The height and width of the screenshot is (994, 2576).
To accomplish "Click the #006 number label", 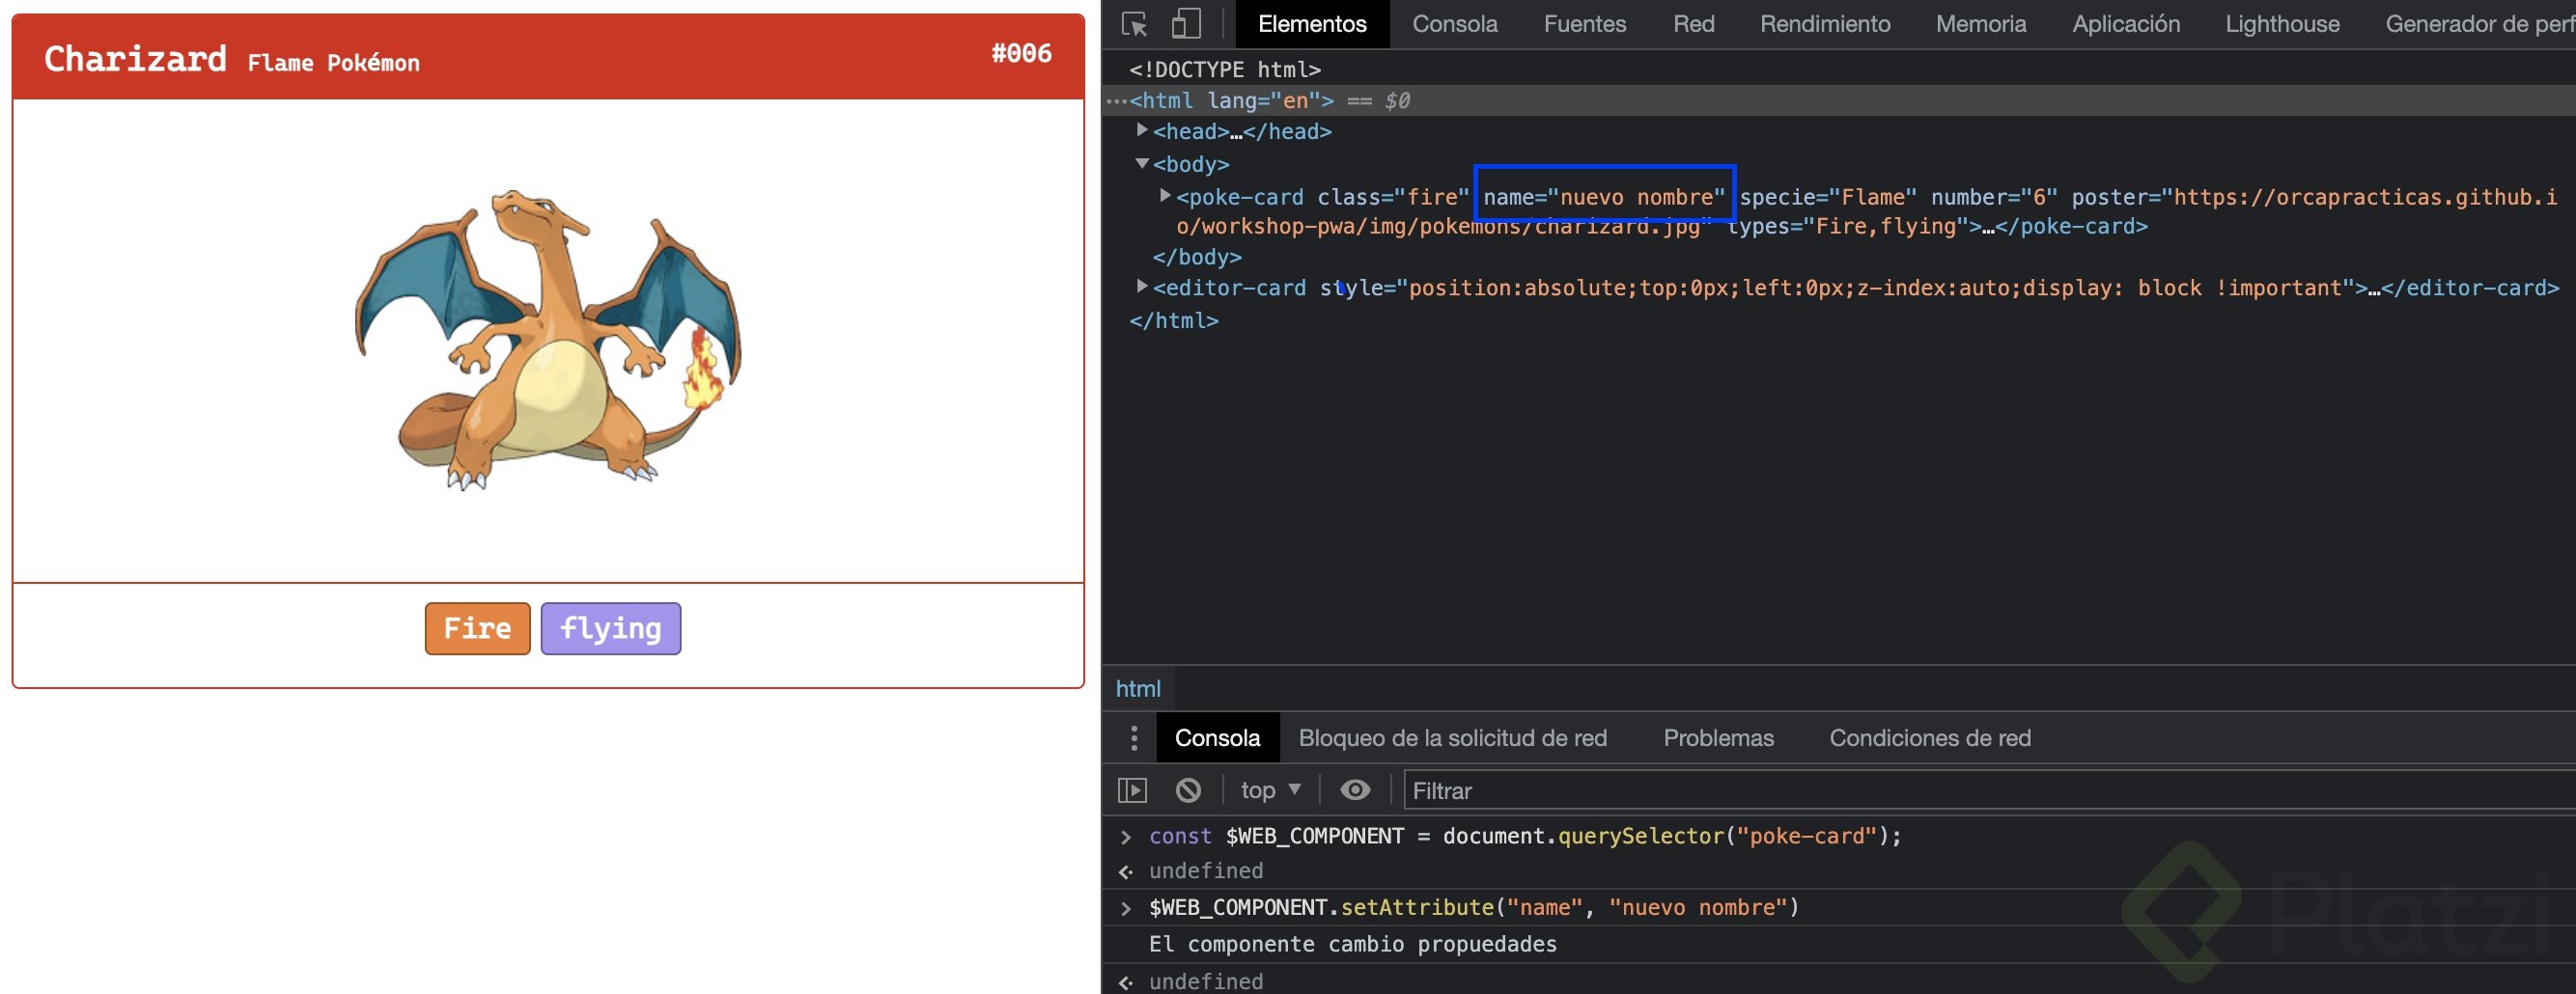I will coord(1021,53).
